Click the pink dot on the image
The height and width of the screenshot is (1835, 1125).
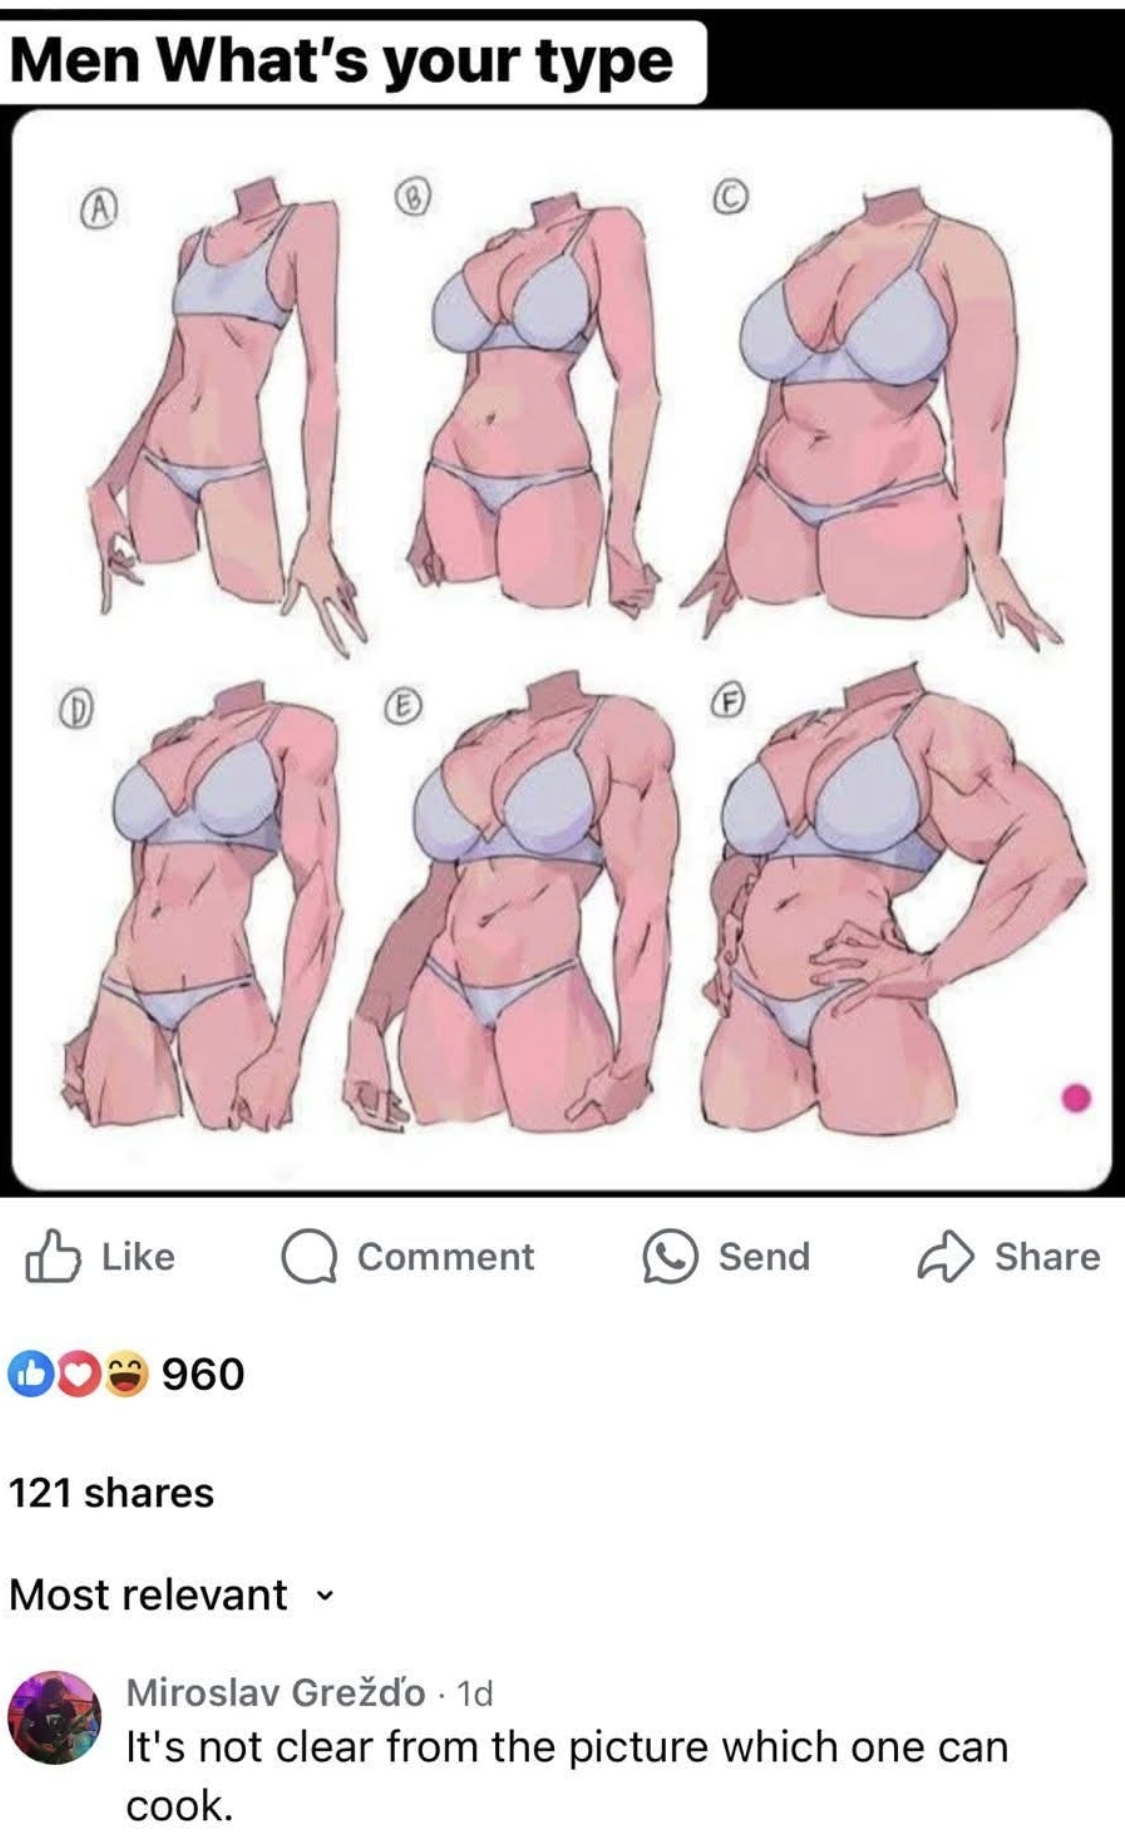click(x=1076, y=1097)
